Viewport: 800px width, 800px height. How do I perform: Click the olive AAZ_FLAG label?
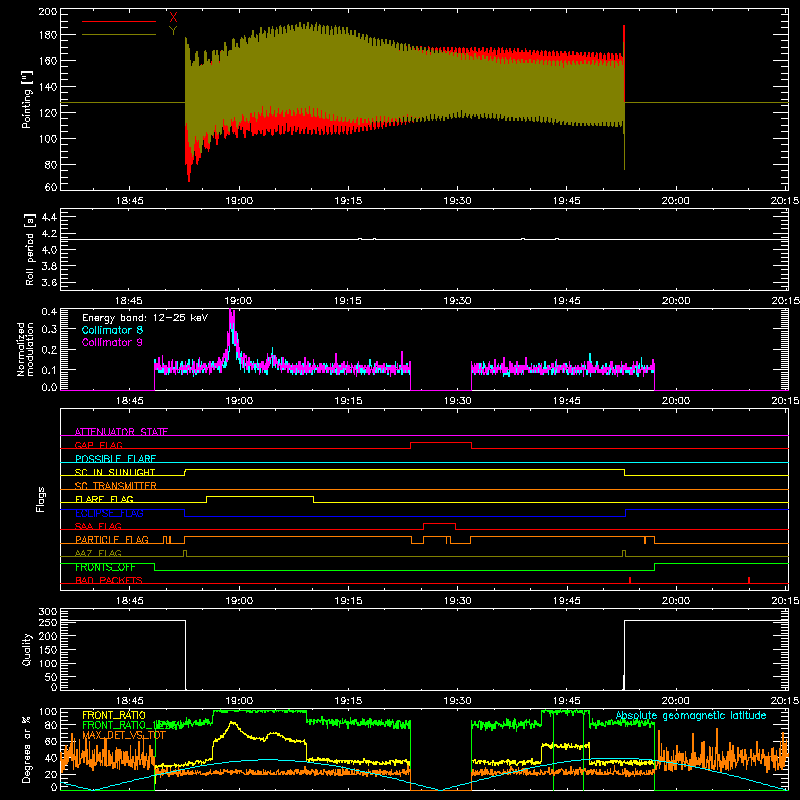(x=98, y=553)
